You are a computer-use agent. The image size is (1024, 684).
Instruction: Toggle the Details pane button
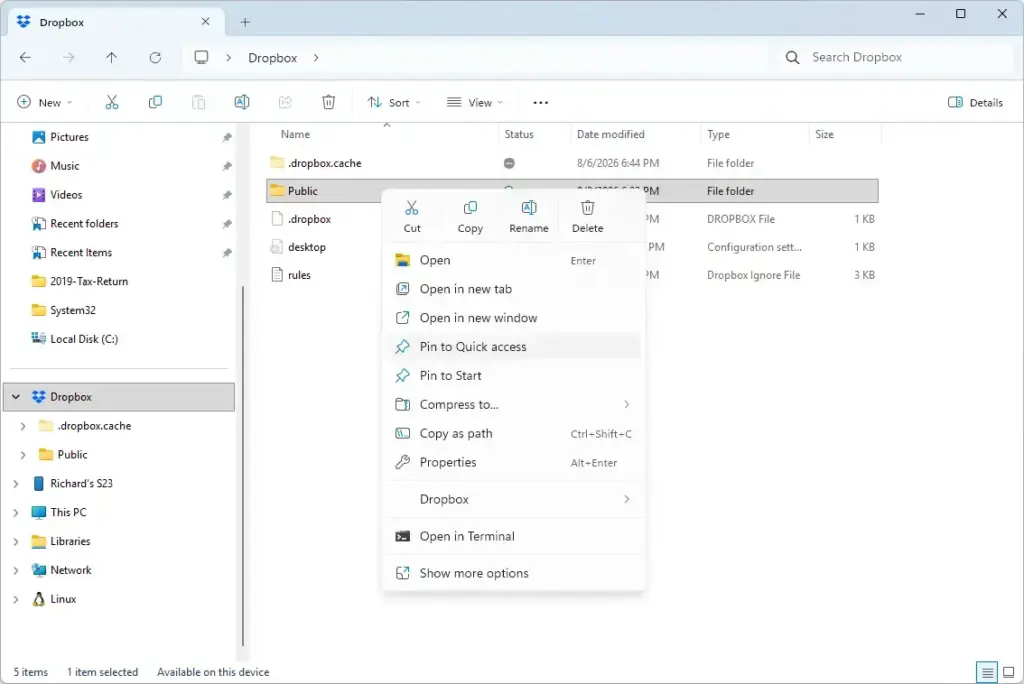pos(974,102)
